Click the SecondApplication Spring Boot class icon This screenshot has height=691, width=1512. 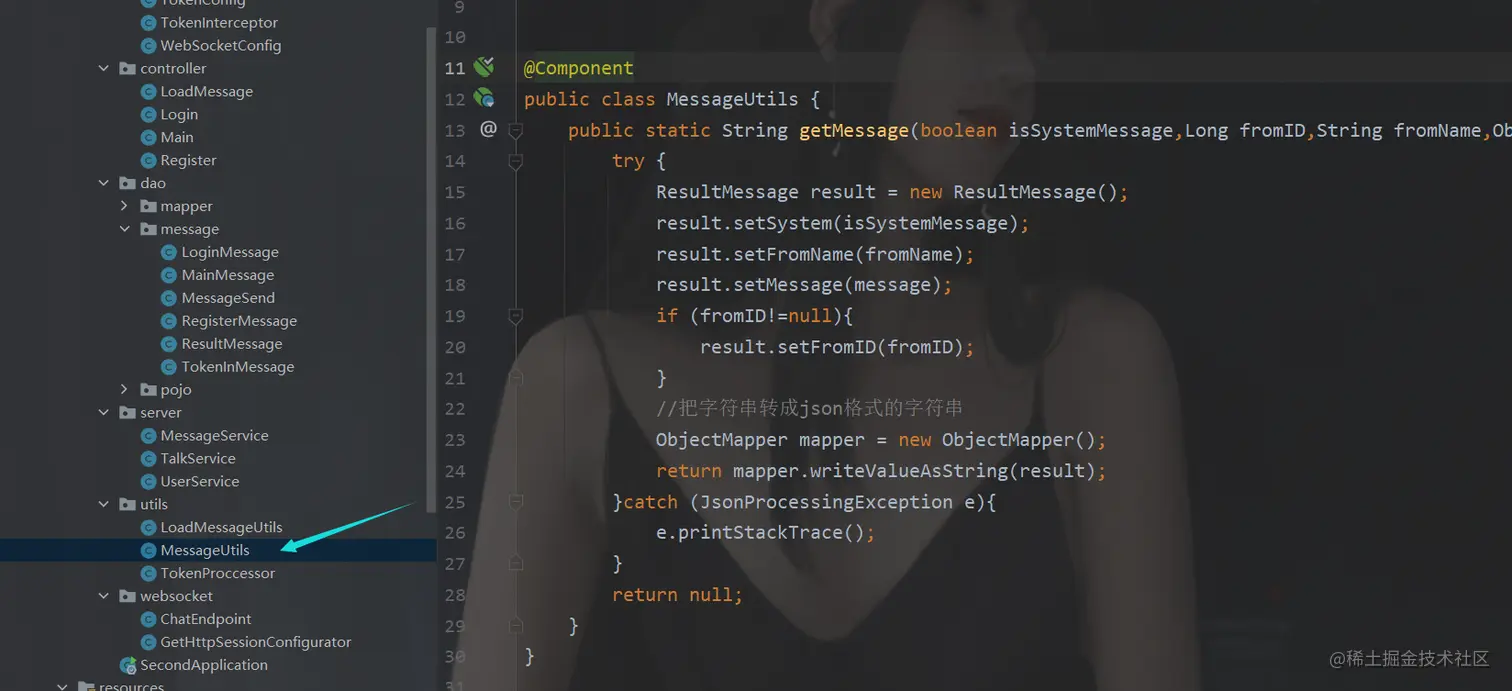(128, 665)
